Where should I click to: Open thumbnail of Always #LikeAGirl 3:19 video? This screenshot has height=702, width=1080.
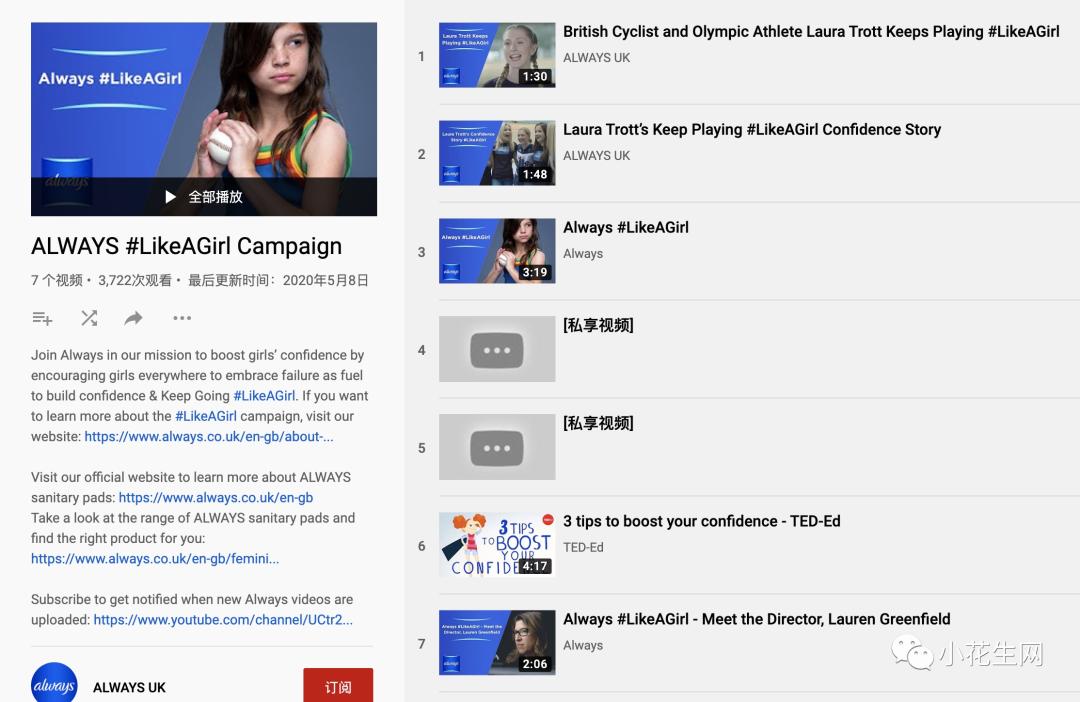click(x=497, y=251)
